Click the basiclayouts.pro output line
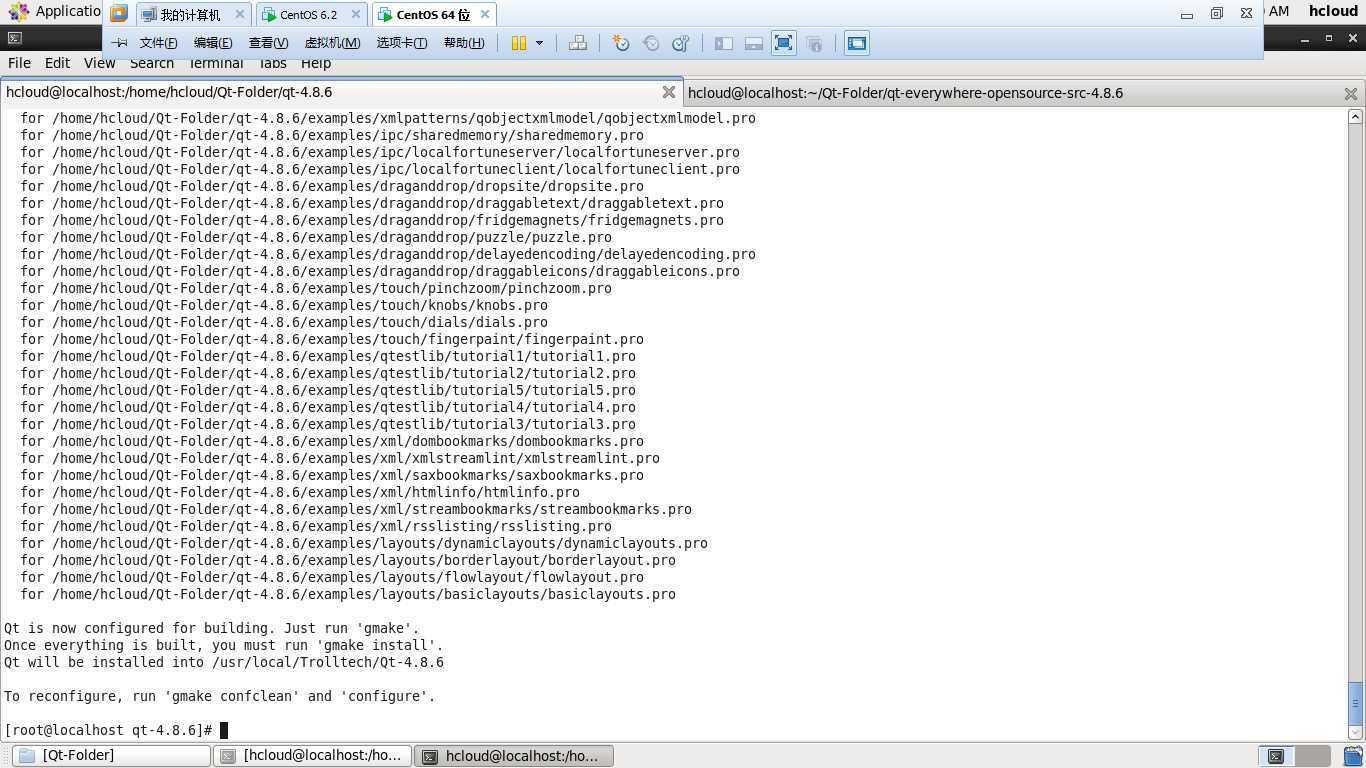Viewport: 1366px width, 768px height. [x=348, y=594]
